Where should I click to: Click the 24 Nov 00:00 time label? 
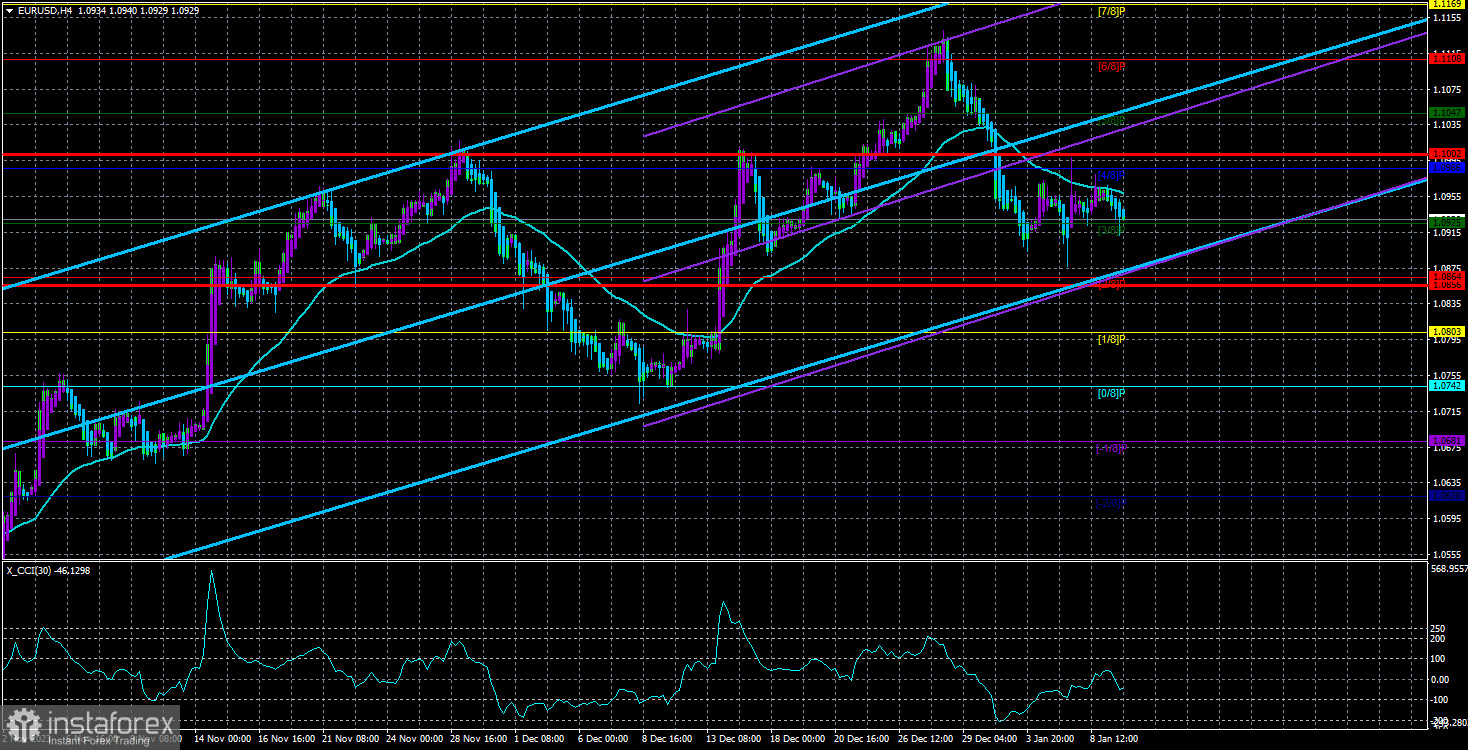(415, 738)
